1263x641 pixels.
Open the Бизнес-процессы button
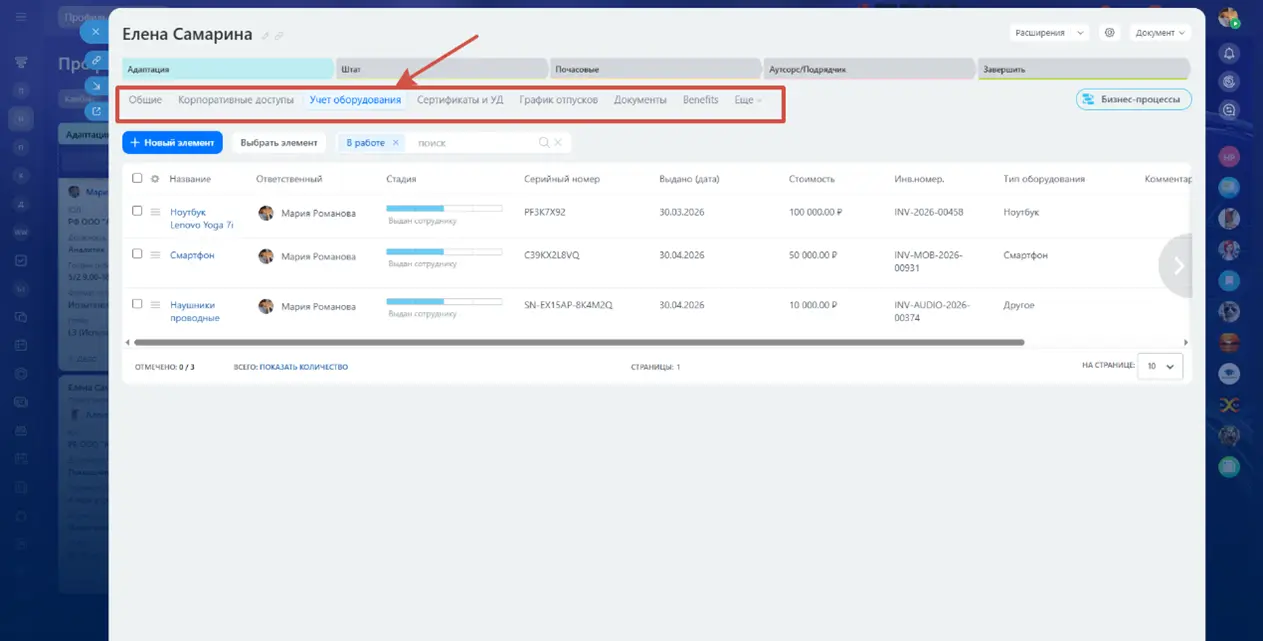pyautogui.click(x=1134, y=99)
